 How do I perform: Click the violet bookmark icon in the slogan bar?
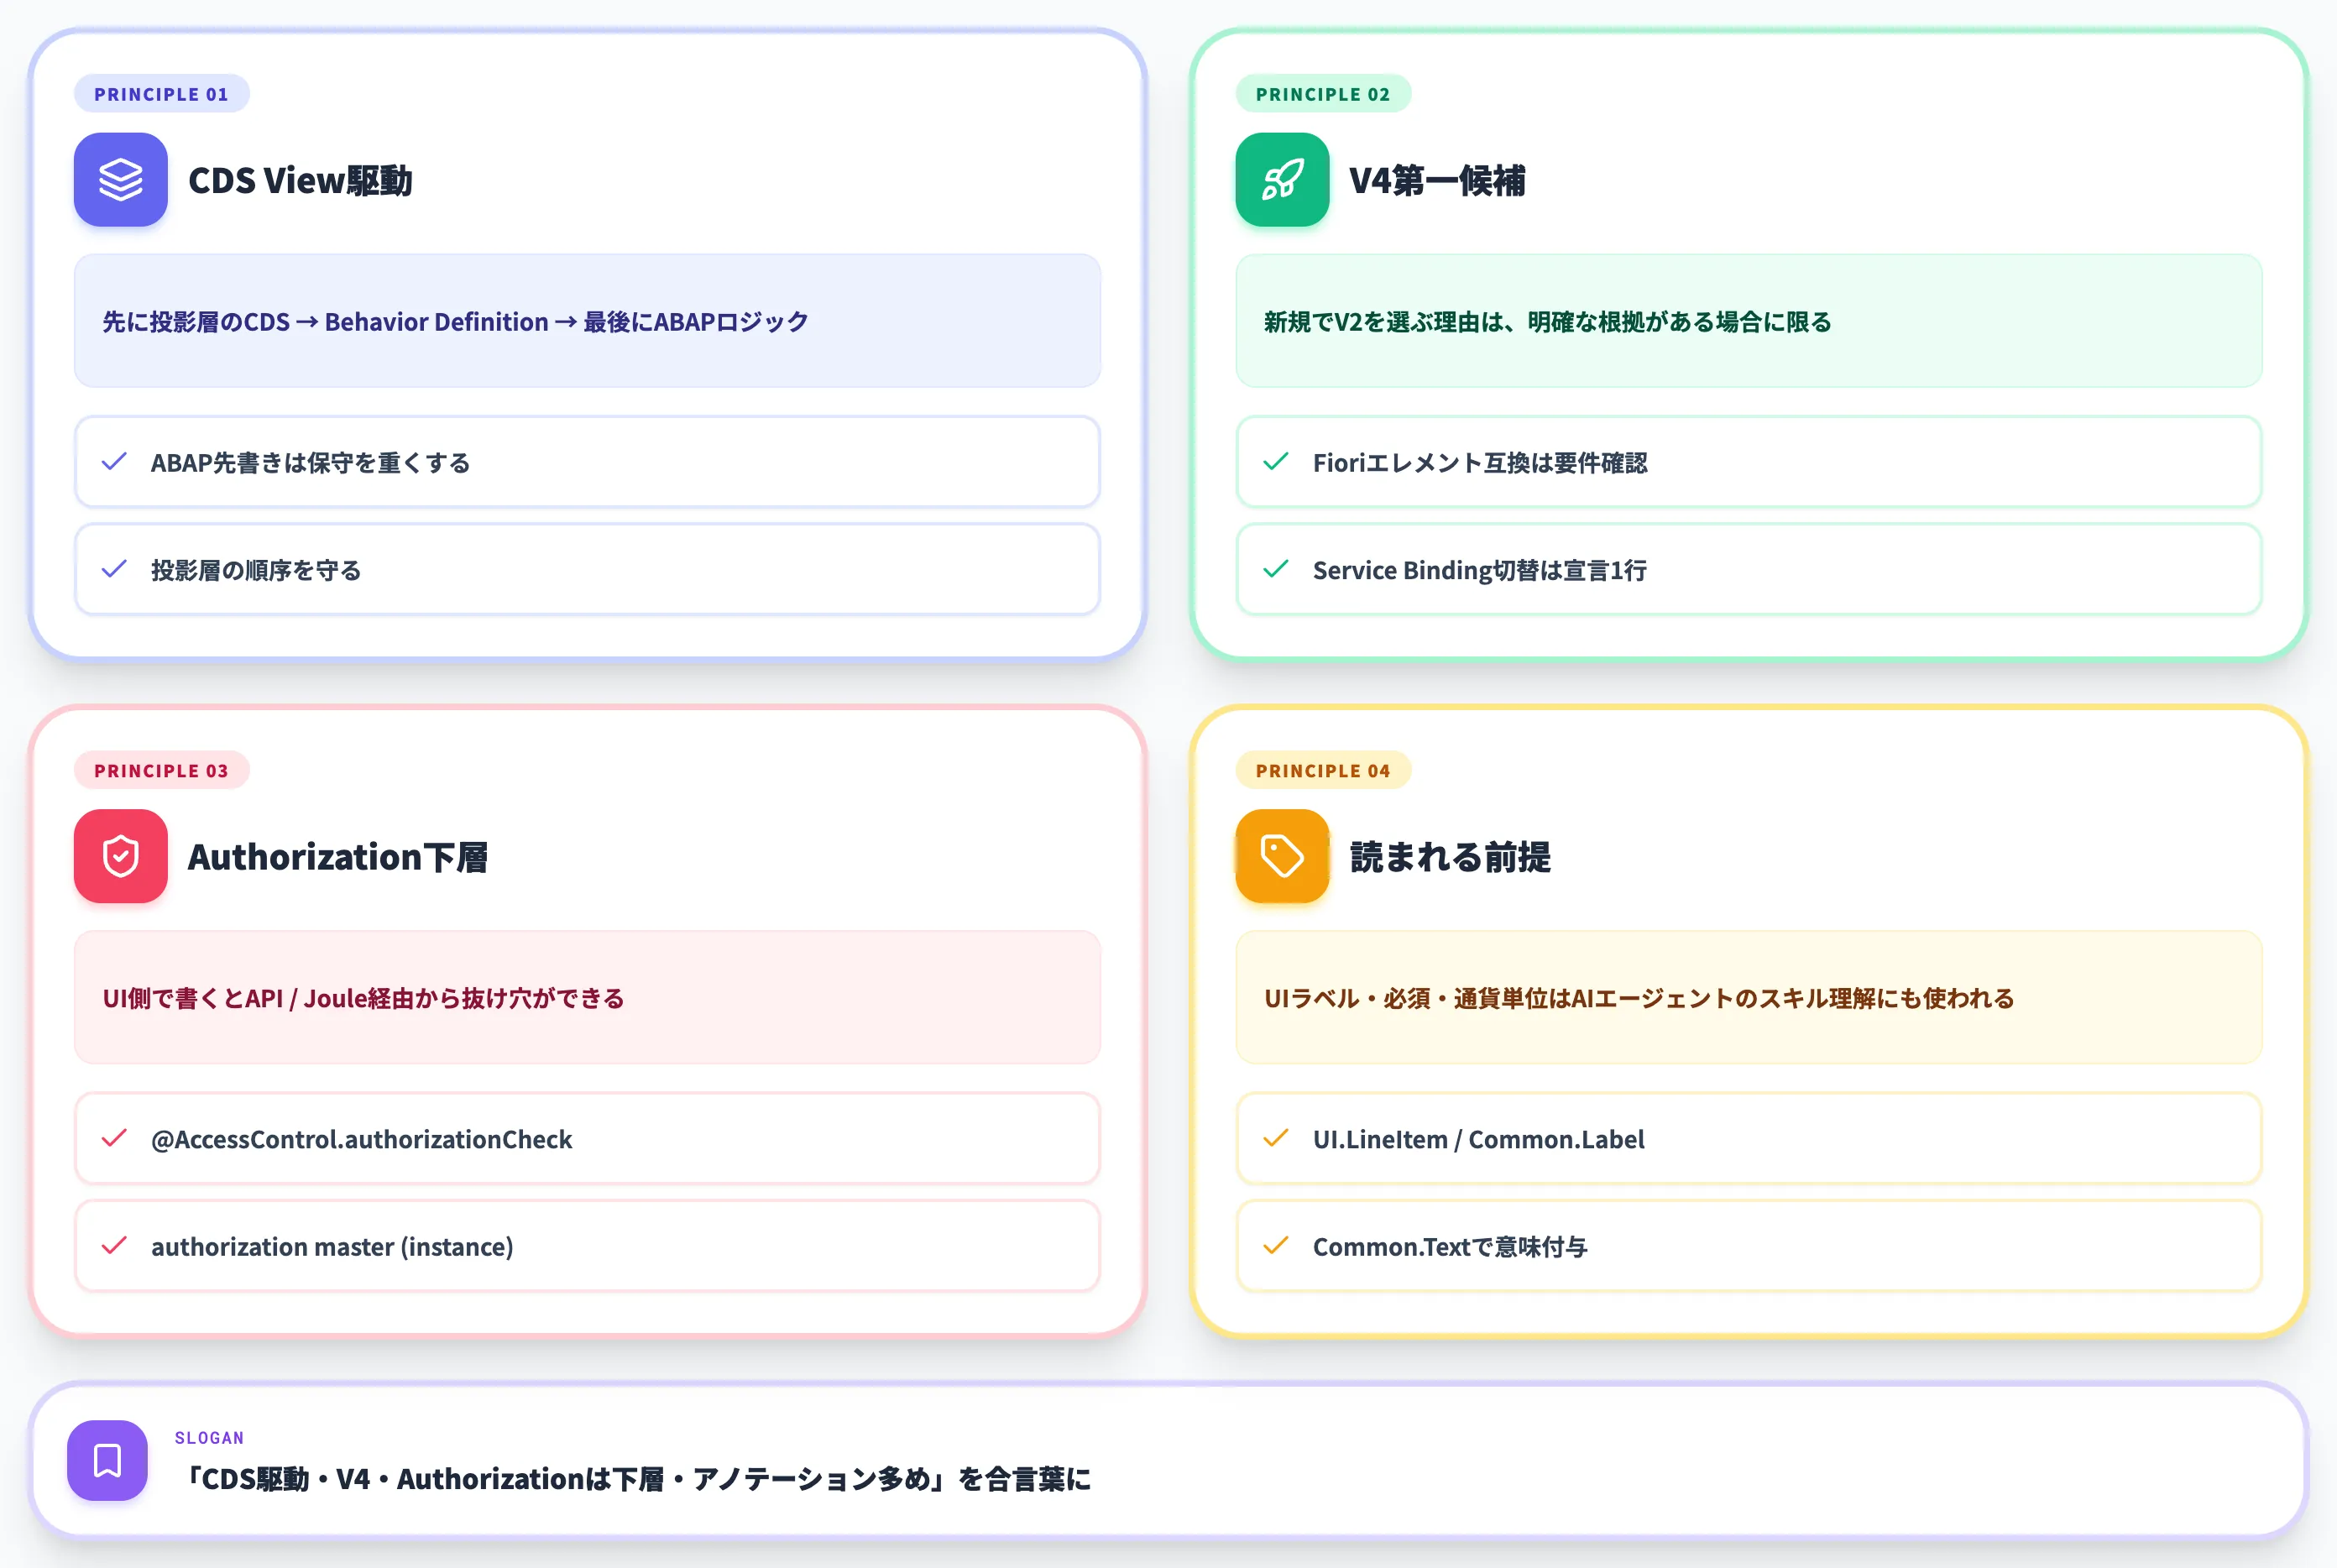(x=107, y=1460)
